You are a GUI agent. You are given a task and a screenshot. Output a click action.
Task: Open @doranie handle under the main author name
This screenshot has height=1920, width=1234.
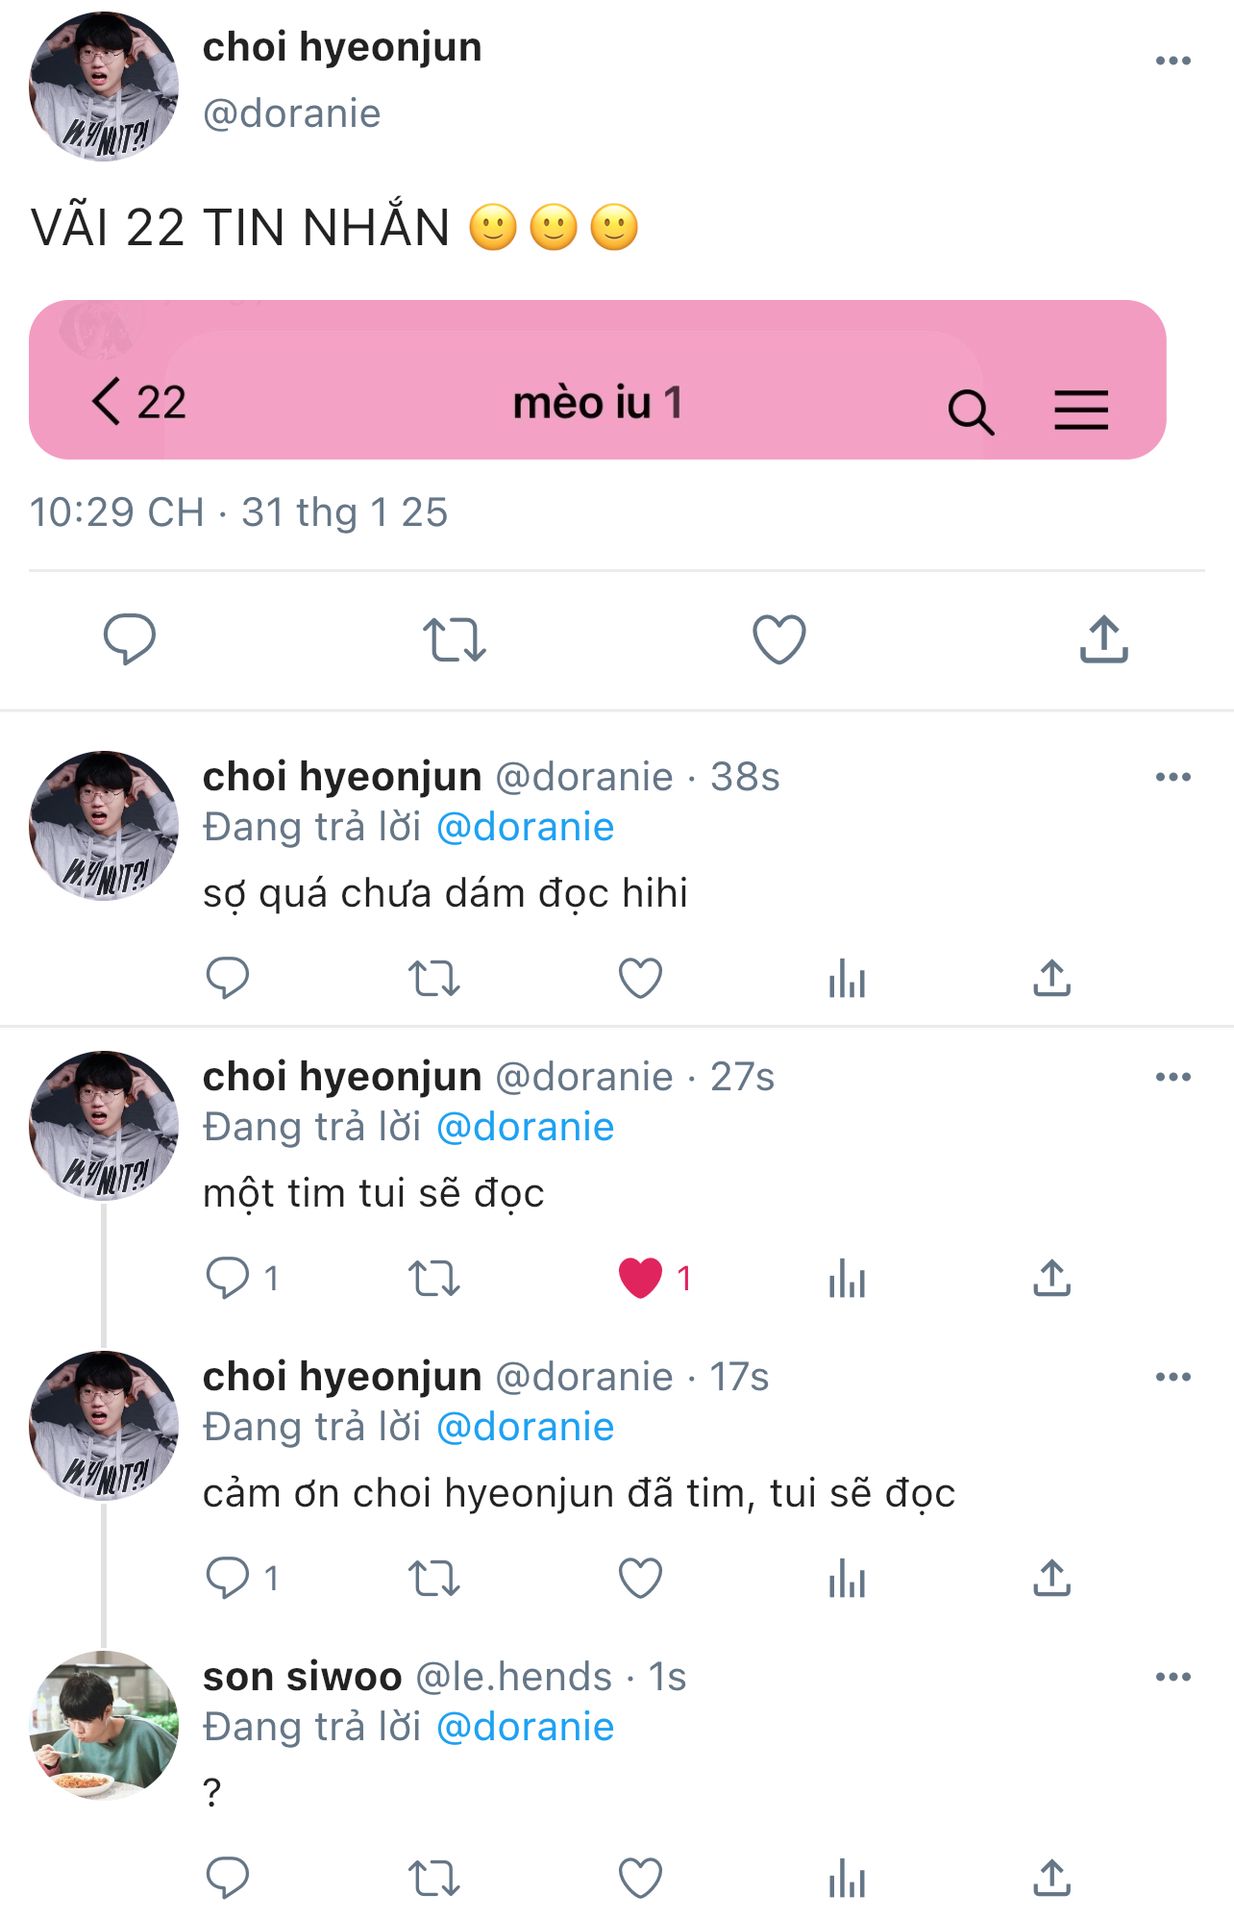tap(291, 114)
